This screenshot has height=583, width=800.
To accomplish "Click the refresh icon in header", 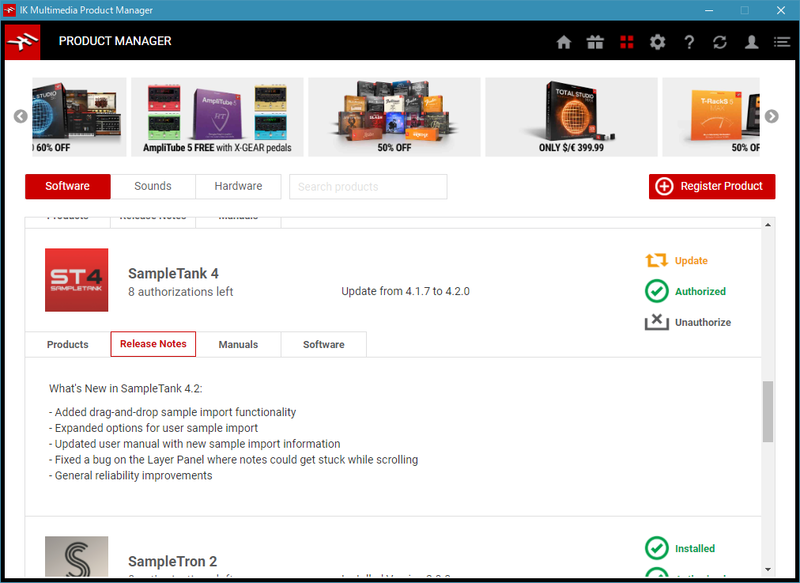I will click(x=720, y=42).
